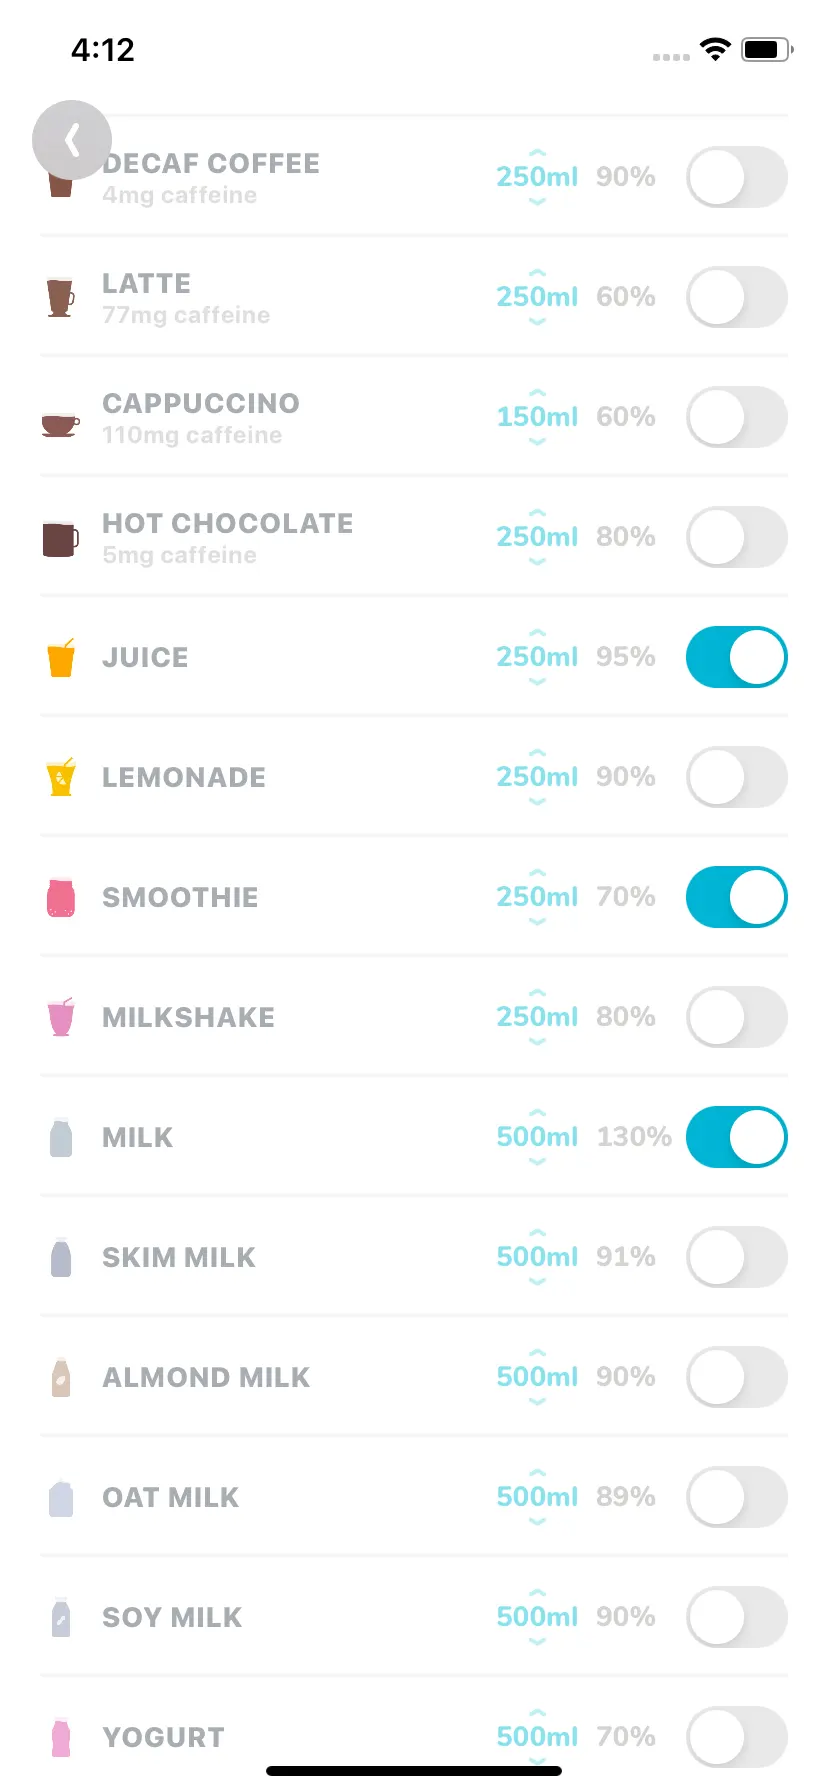The height and width of the screenshot is (1792, 828).
Task: Tap the hot chocolate mug icon
Action: coord(60,538)
